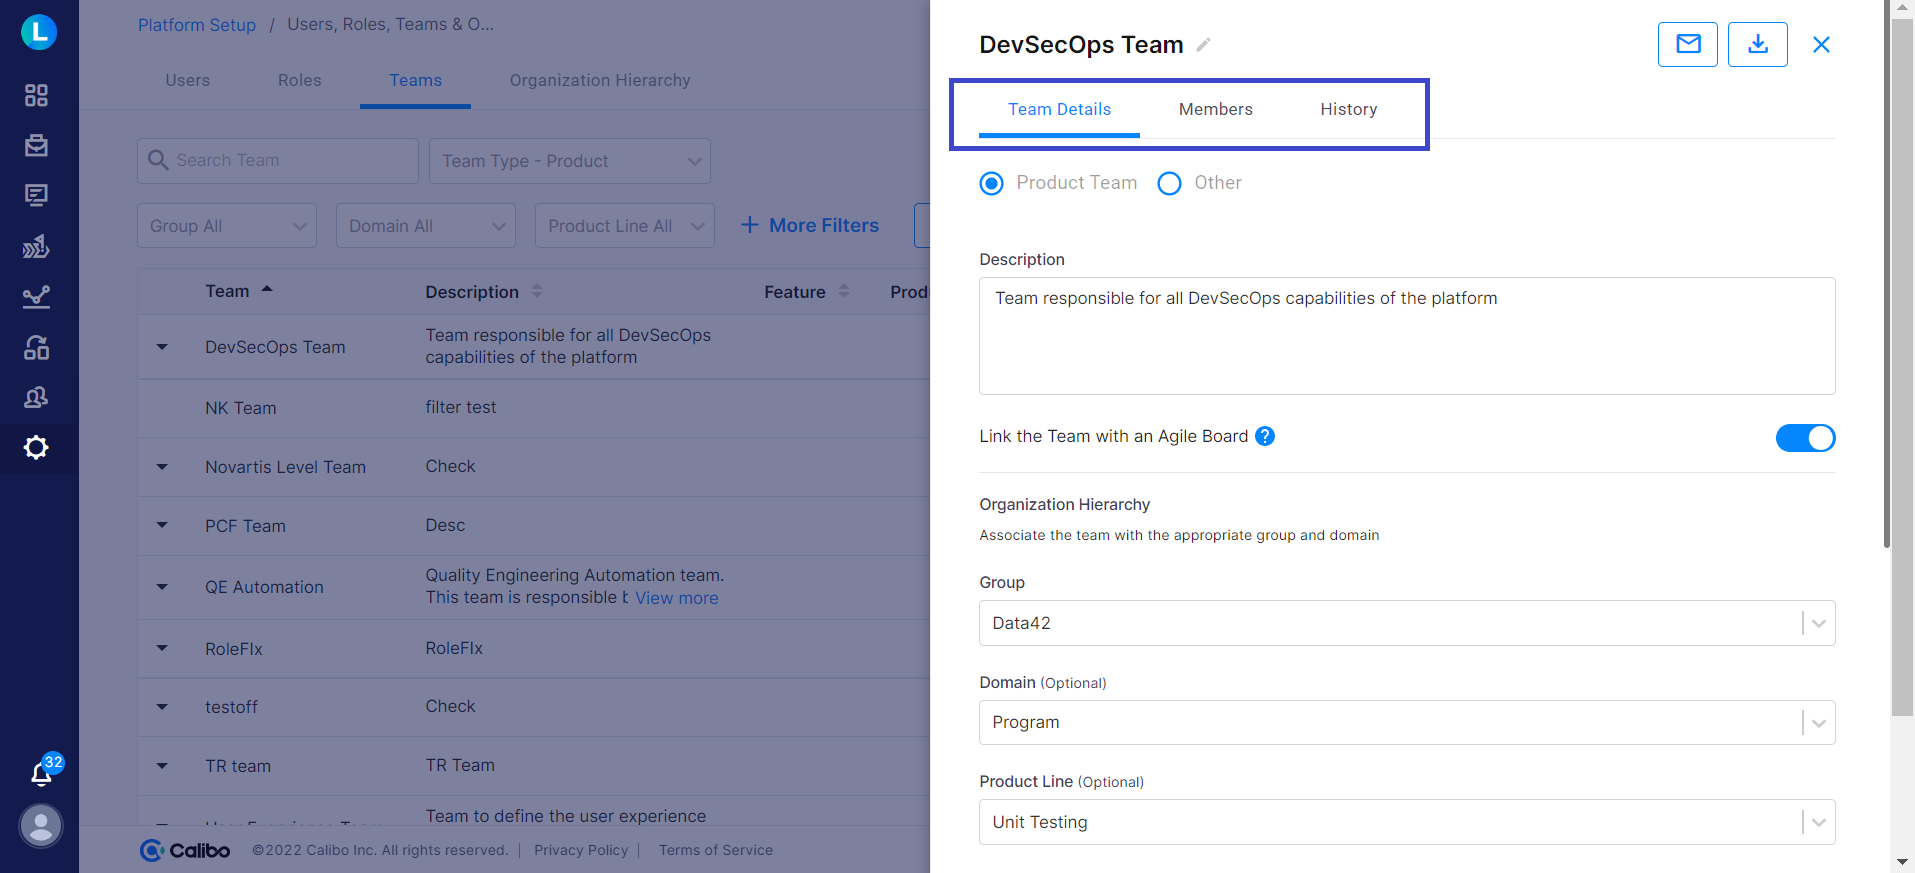Open the settings gear in left sidebar
The image size is (1915, 873).
pos(37,447)
